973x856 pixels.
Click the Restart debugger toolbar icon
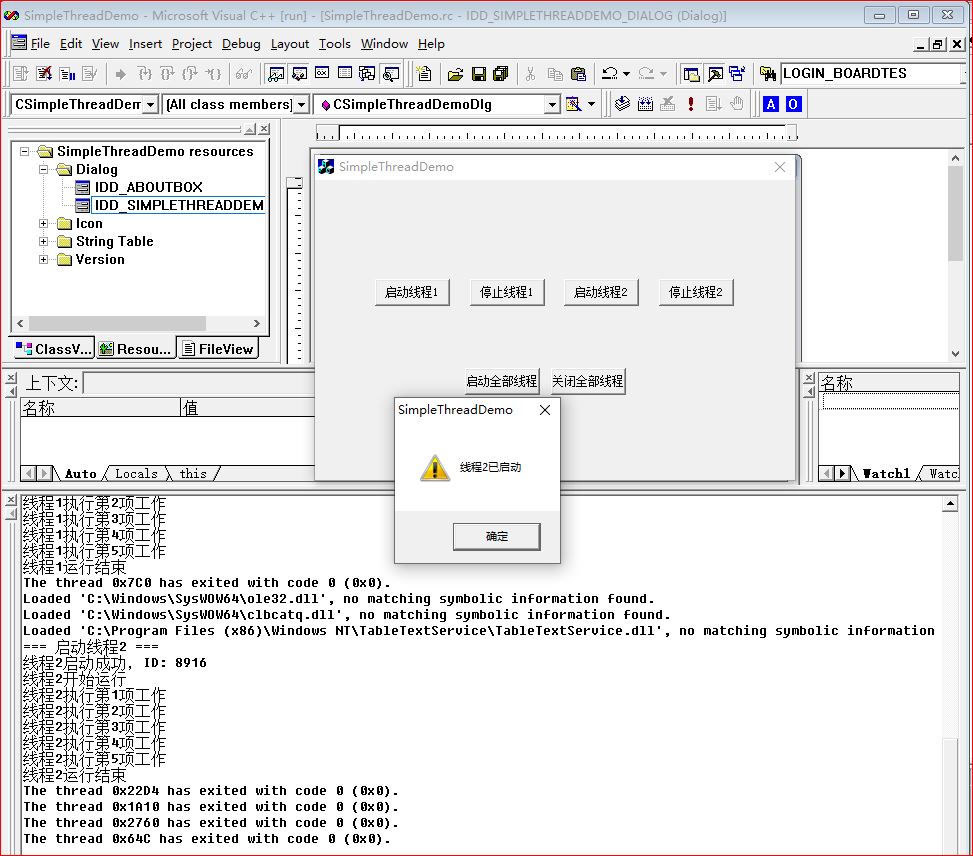(x=20, y=74)
